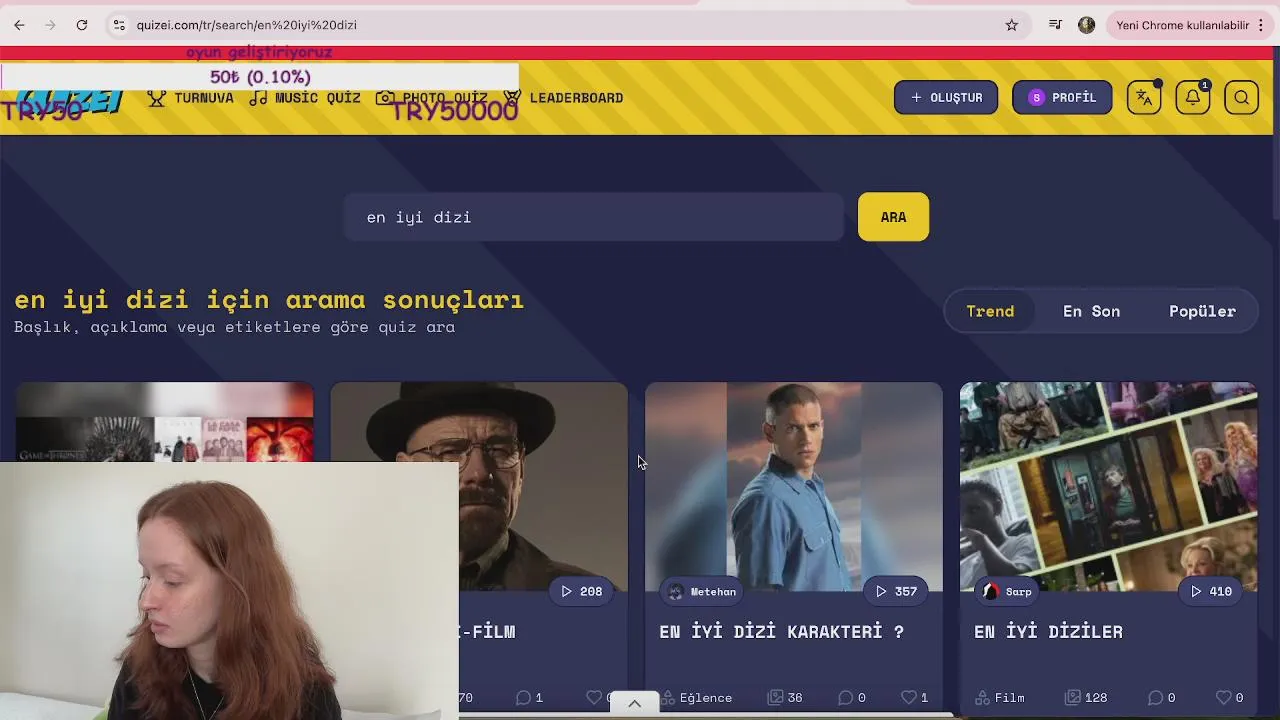The image size is (1280, 720).
Task: Click the 410 plays icon badge
Action: click(1211, 591)
